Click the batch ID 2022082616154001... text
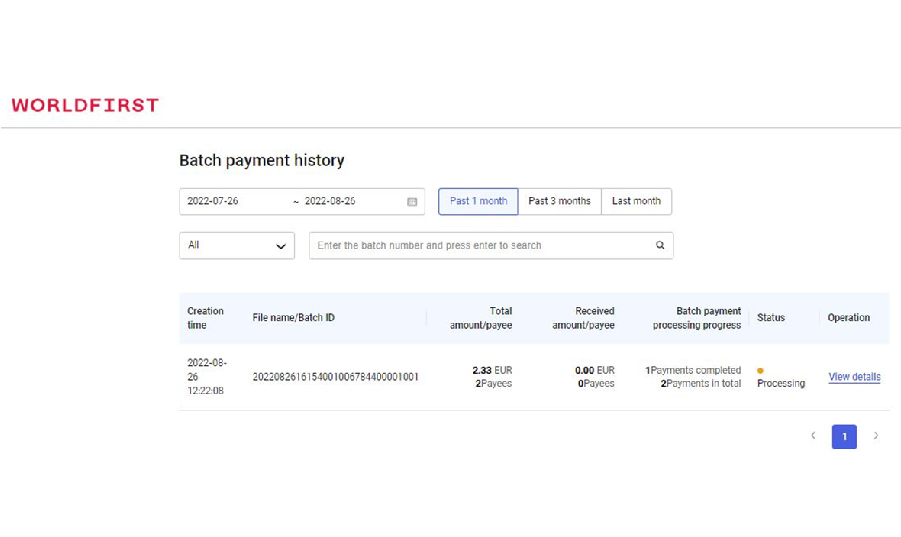This screenshot has height=537, width=901. [x=335, y=377]
